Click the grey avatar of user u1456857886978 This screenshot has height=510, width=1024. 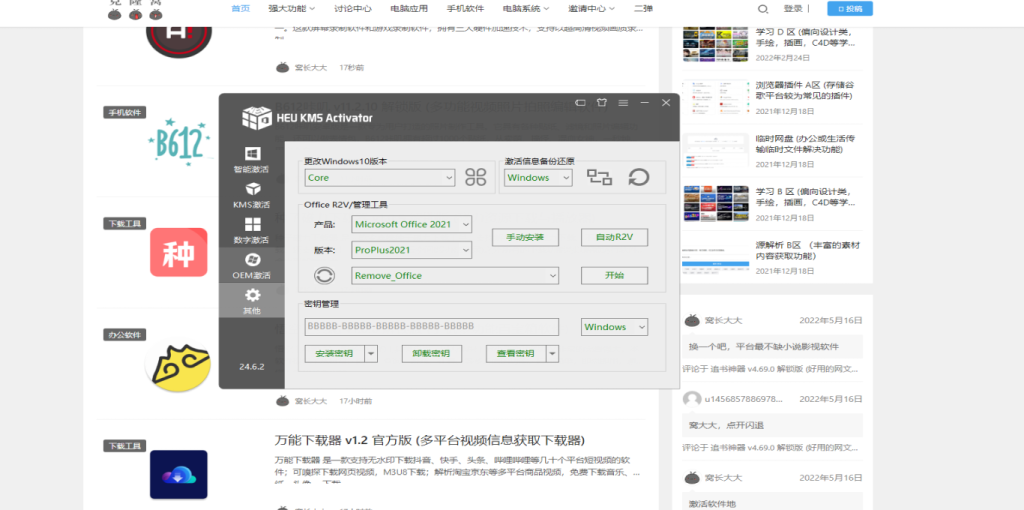(x=692, y=398)
